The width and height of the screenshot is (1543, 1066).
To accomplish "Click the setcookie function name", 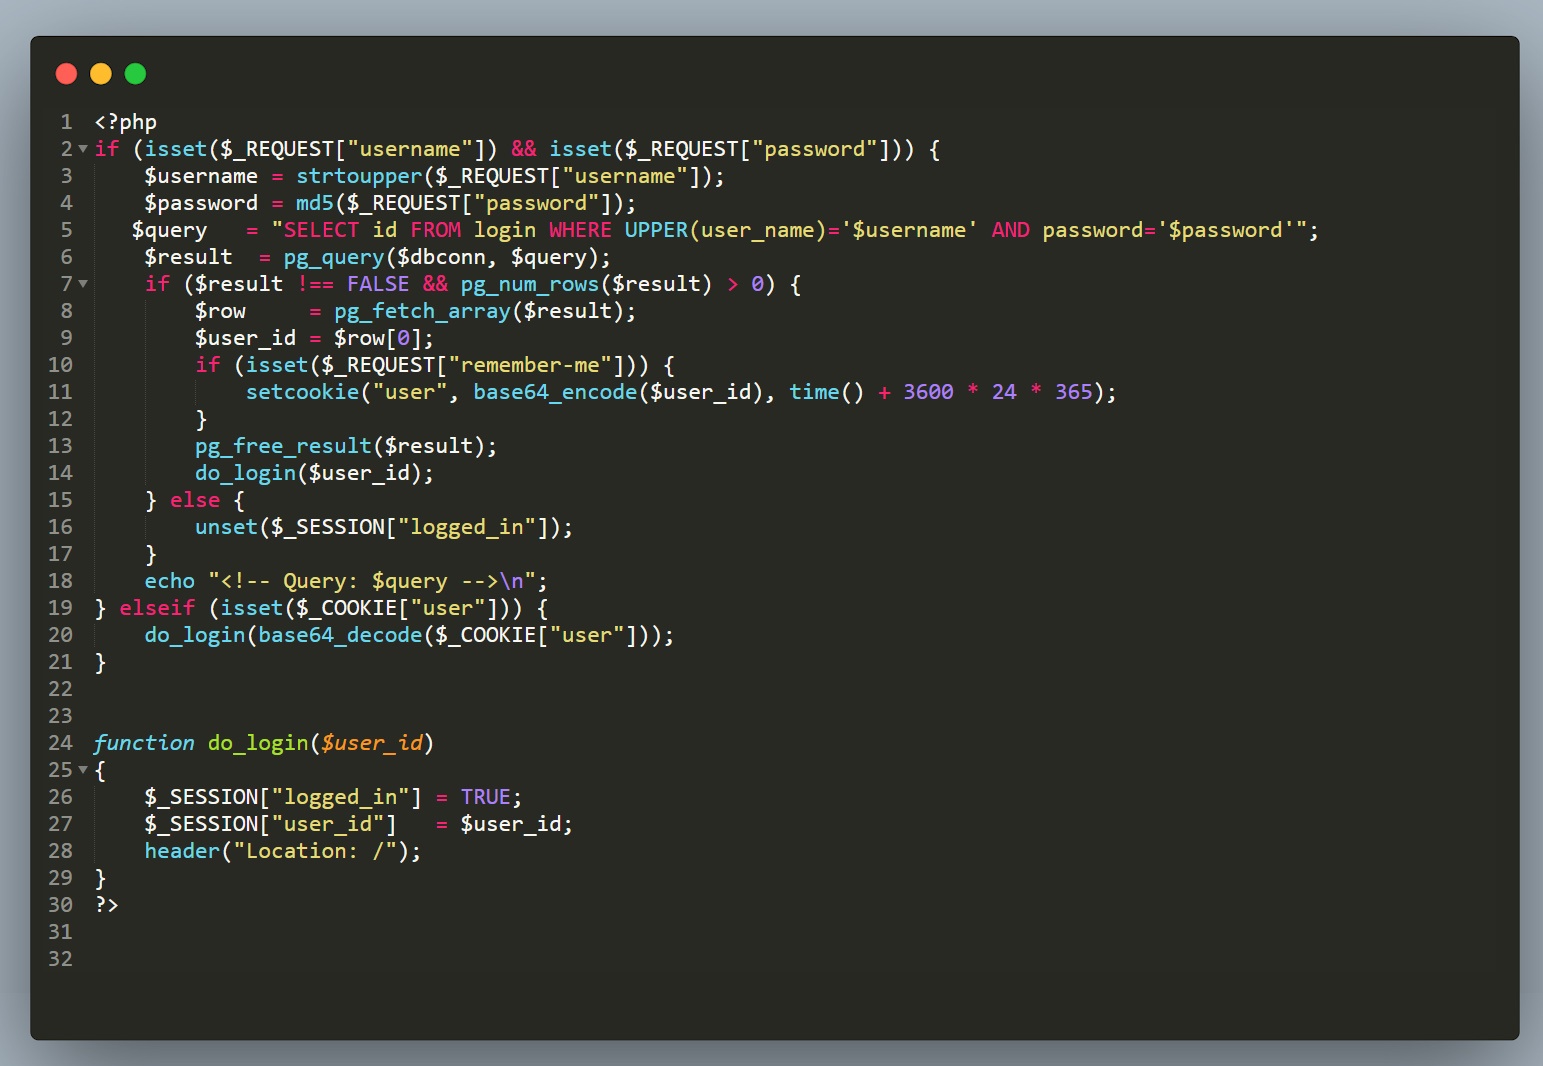I will point(302,392).
